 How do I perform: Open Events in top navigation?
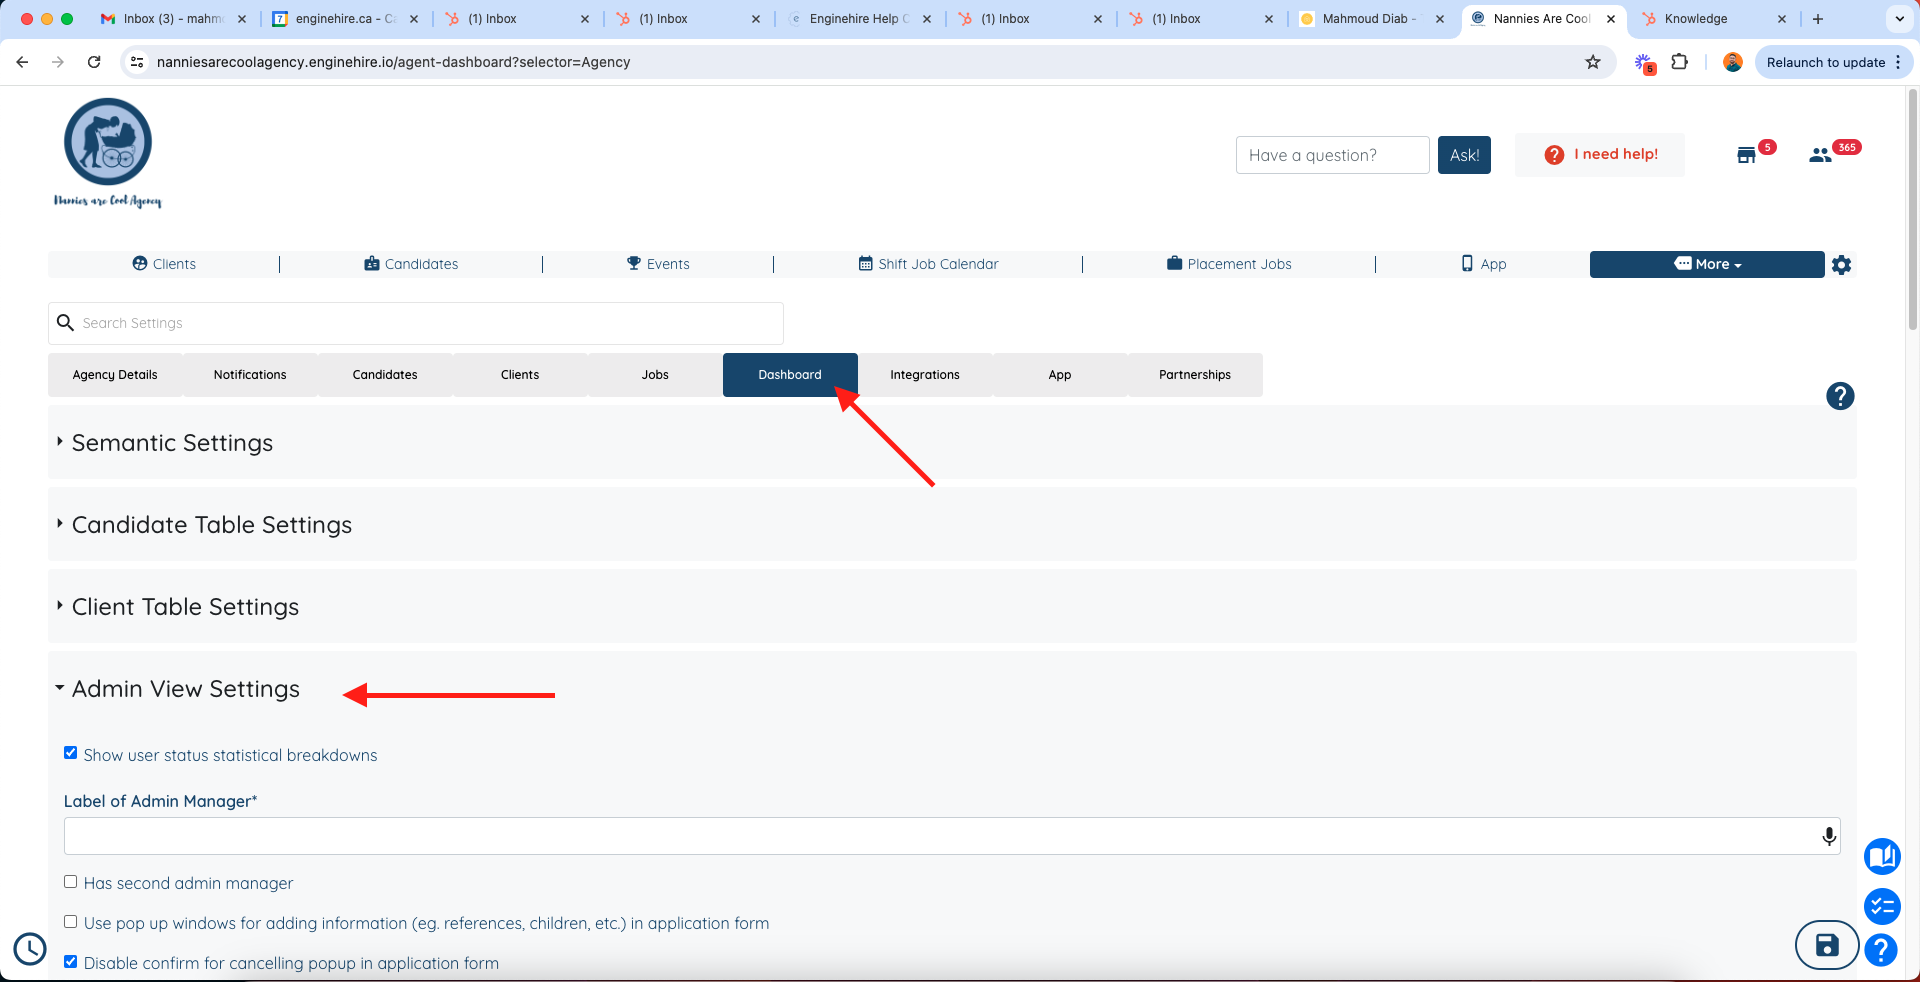(x=658, y=264)
